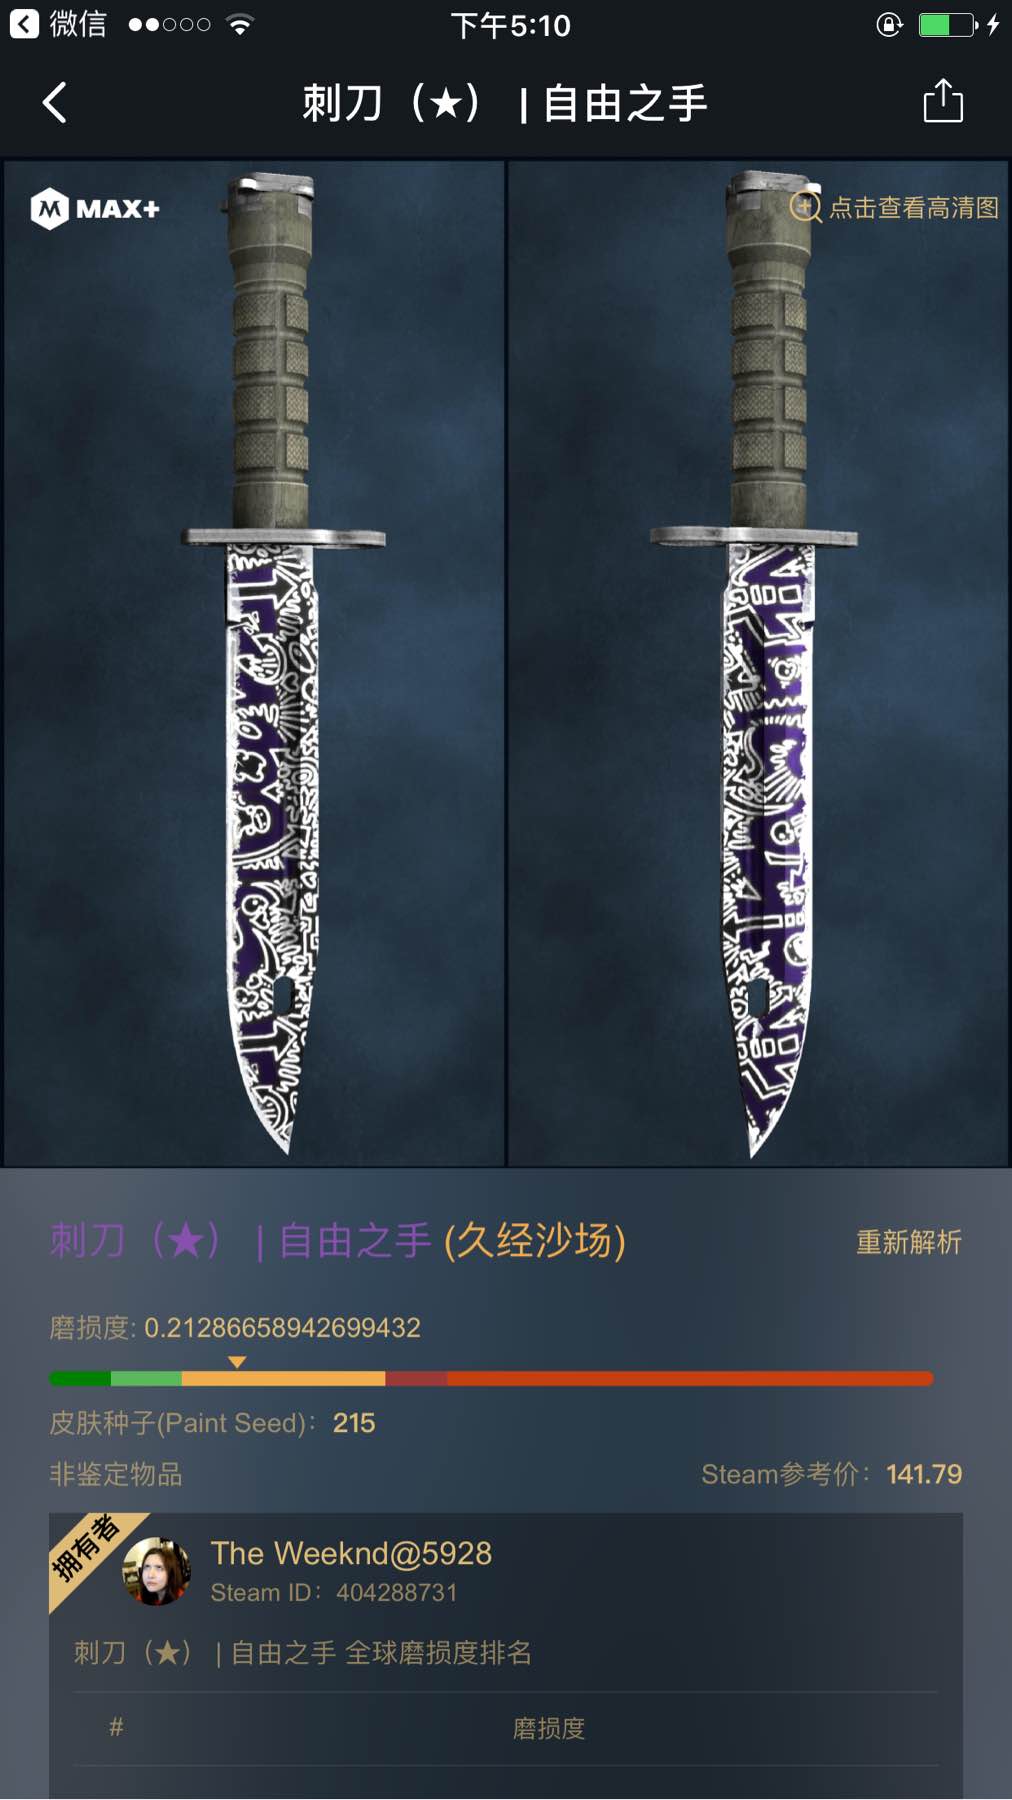This screenshot has height=1800, width=1012.
Task: Tap 重新解析 to re-analyze the item
Action: pos(908,1242)
